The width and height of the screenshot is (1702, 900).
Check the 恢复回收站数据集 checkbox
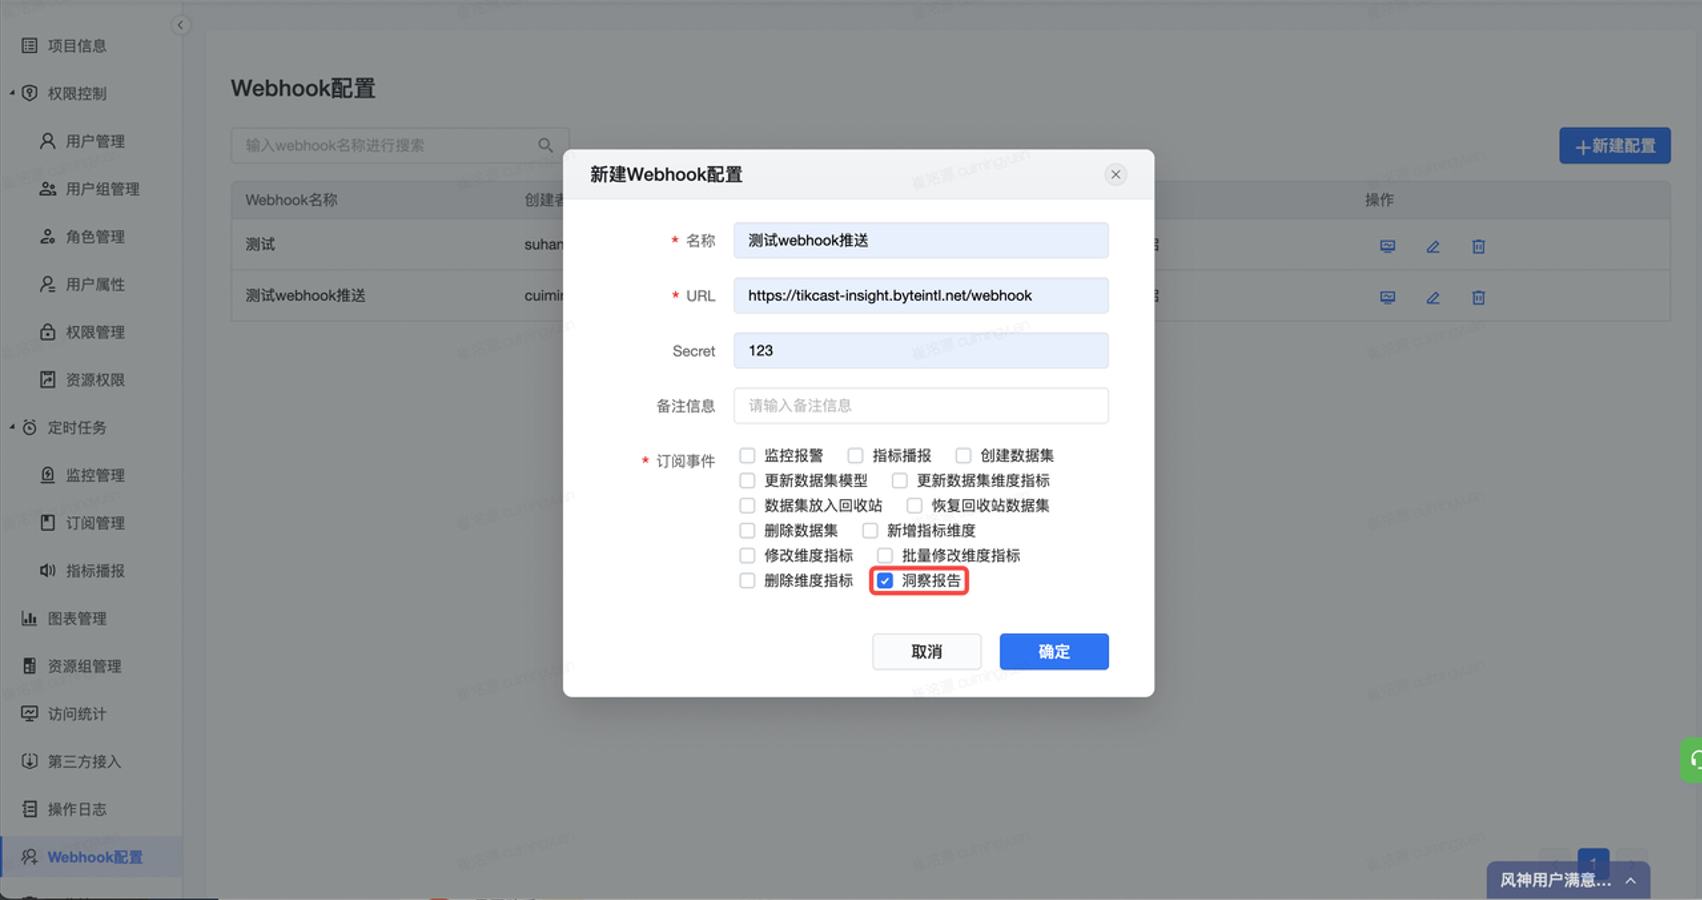tap(914, 506)
